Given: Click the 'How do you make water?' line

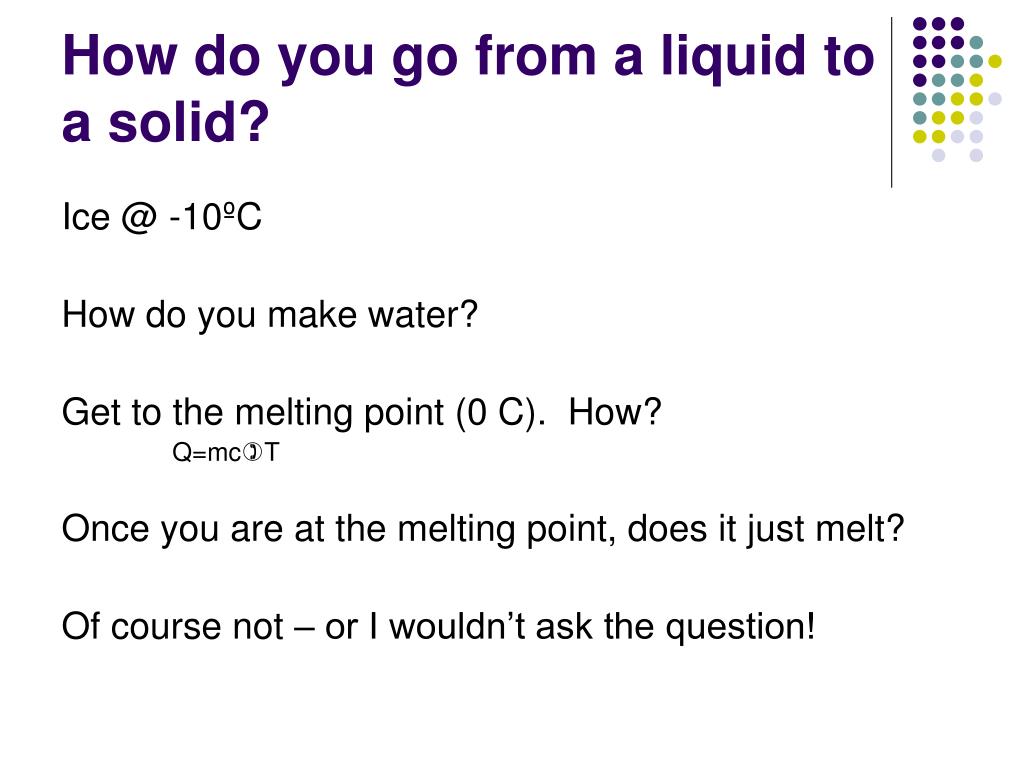Looking at the screenshot, I should click(x=270, y=315).
